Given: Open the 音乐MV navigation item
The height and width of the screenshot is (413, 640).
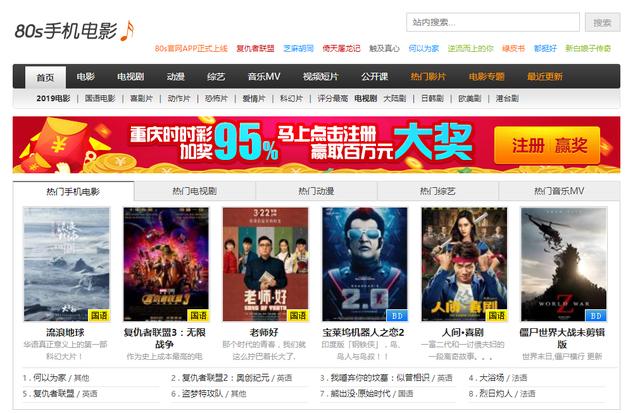Looking at the screenshot, I should [x=264, y=76].
